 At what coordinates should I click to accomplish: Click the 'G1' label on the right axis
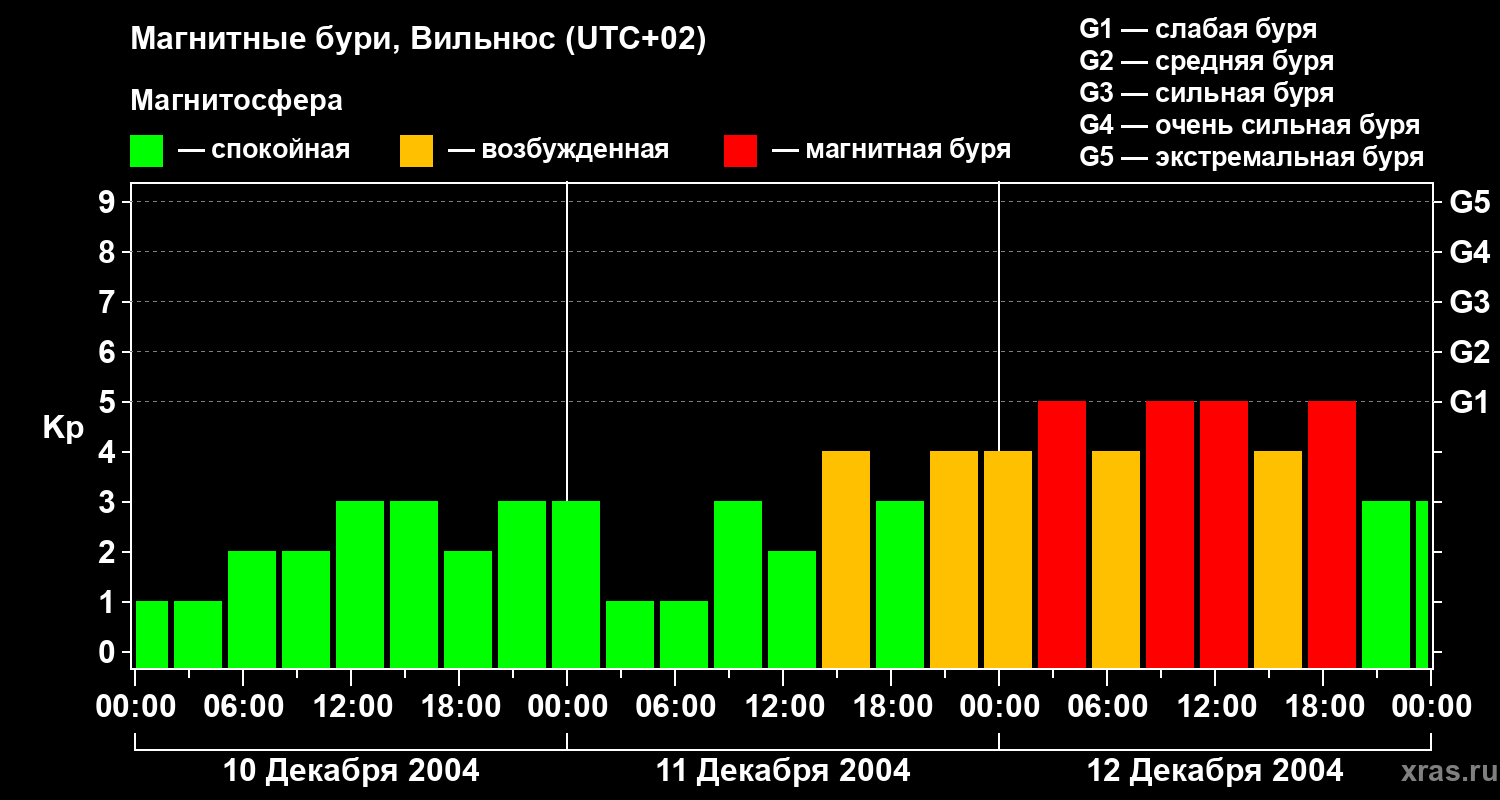pos(1469,402)
